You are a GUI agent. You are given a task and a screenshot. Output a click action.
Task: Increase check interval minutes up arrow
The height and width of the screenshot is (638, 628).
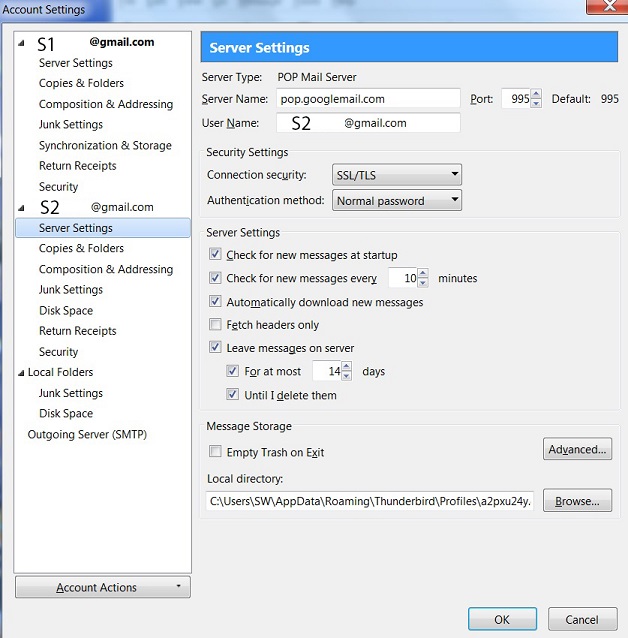click(x=423, y=273)
